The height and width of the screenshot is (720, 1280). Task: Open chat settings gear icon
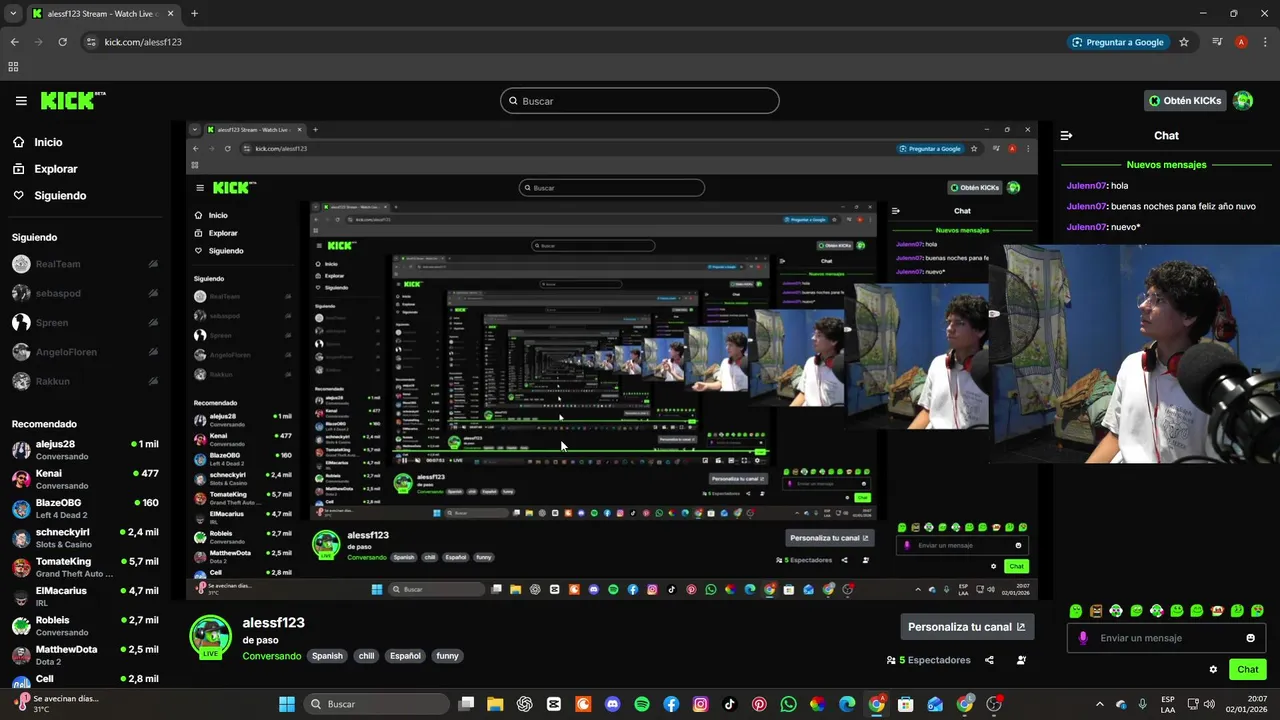coord(1213,670)
